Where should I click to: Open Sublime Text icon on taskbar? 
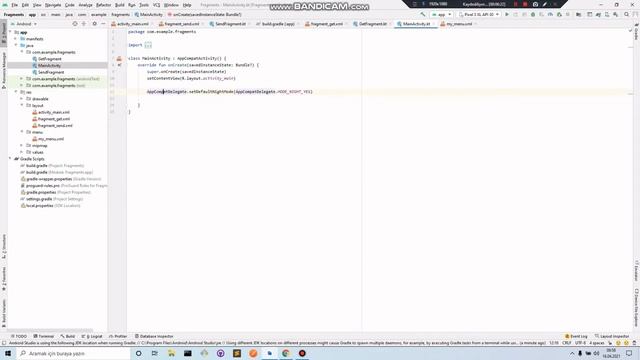click(237, 353)
